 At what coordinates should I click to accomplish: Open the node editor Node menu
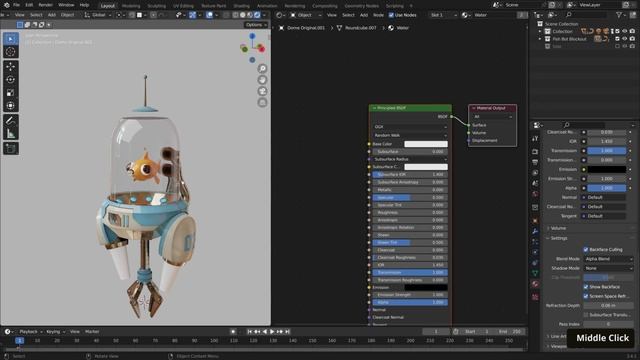coord(378,15)
